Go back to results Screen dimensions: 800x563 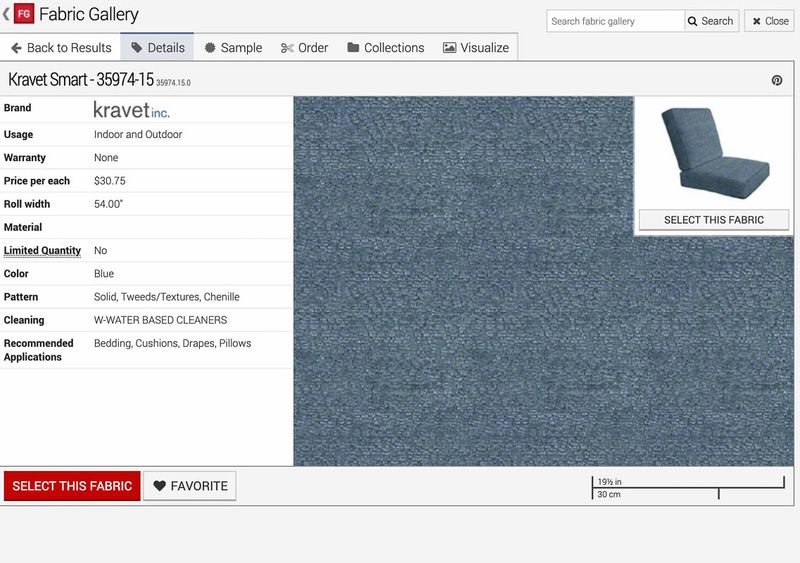[61, 47]
